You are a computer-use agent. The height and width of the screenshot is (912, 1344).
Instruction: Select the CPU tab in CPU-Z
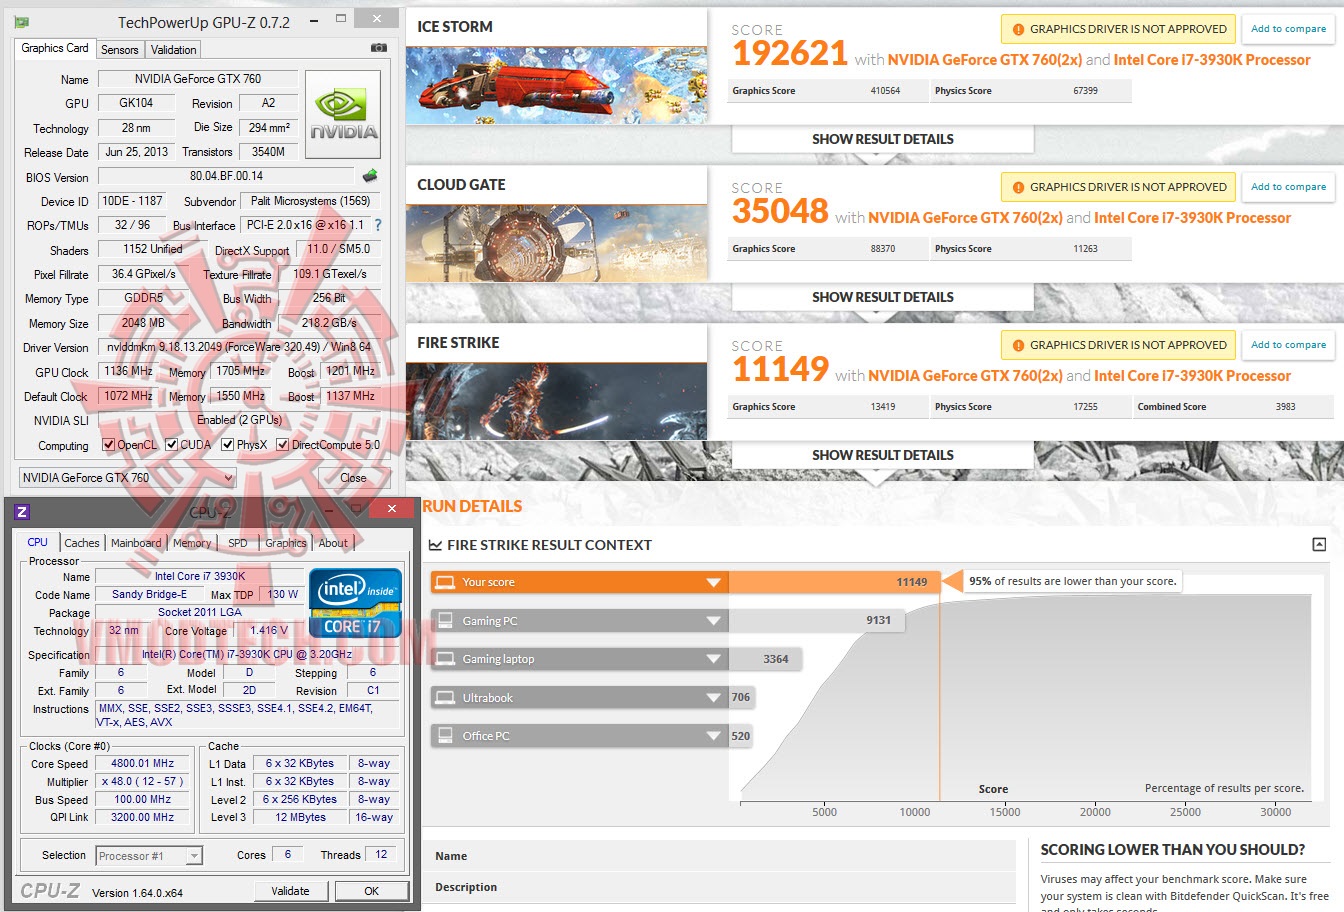(38, 542)
